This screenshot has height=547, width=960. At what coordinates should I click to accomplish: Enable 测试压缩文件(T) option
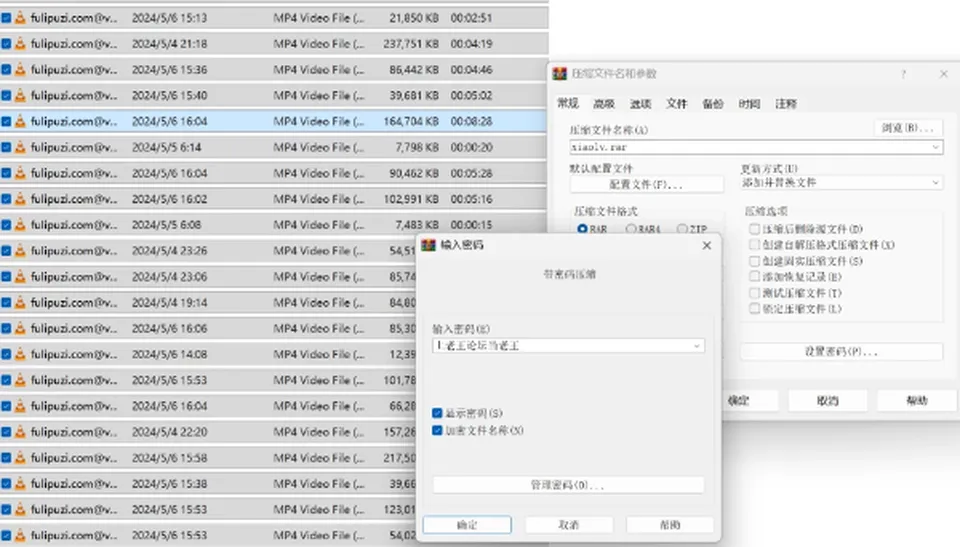coord(754,293)
